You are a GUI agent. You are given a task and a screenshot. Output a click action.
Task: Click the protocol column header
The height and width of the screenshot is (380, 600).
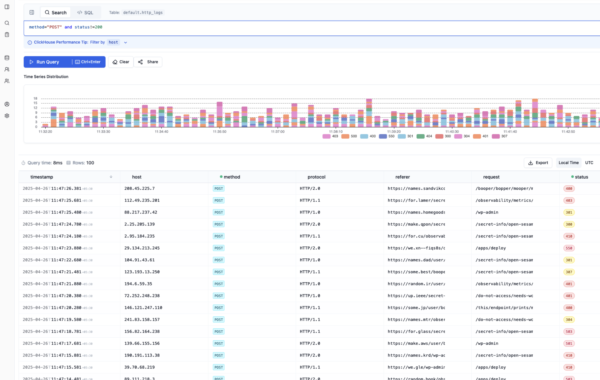[316, 177]
